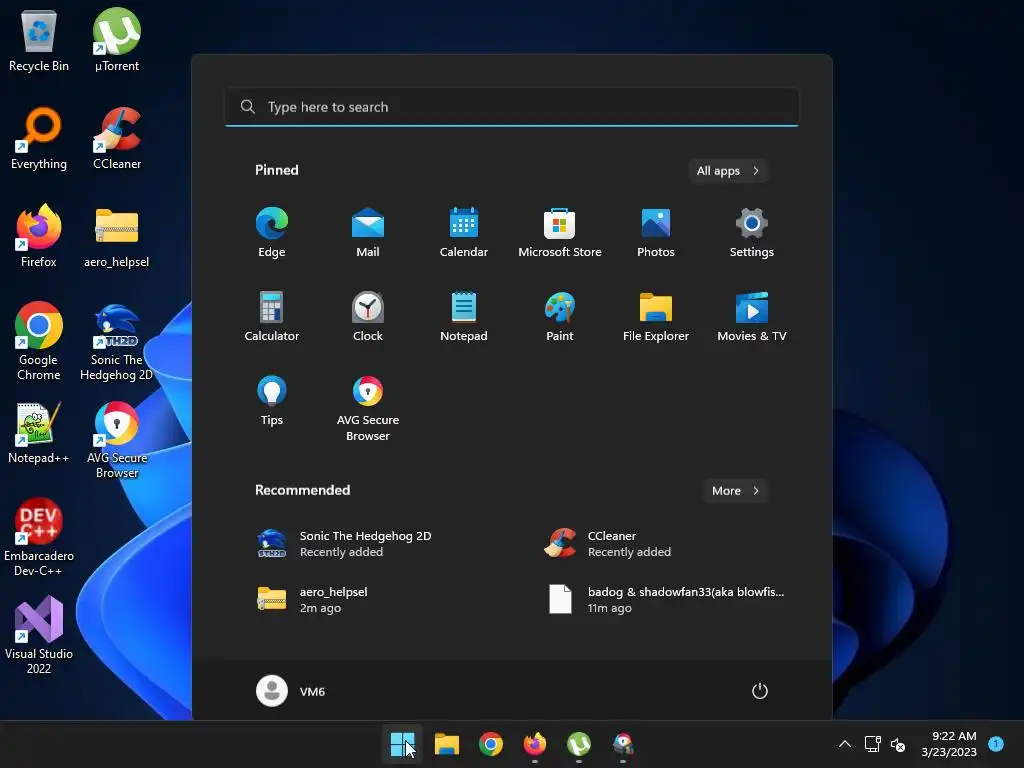Viewport: 1024px width, 768px height.
Task: Open Google Chrome from the taskbar
Action: [x=490, y=744]
